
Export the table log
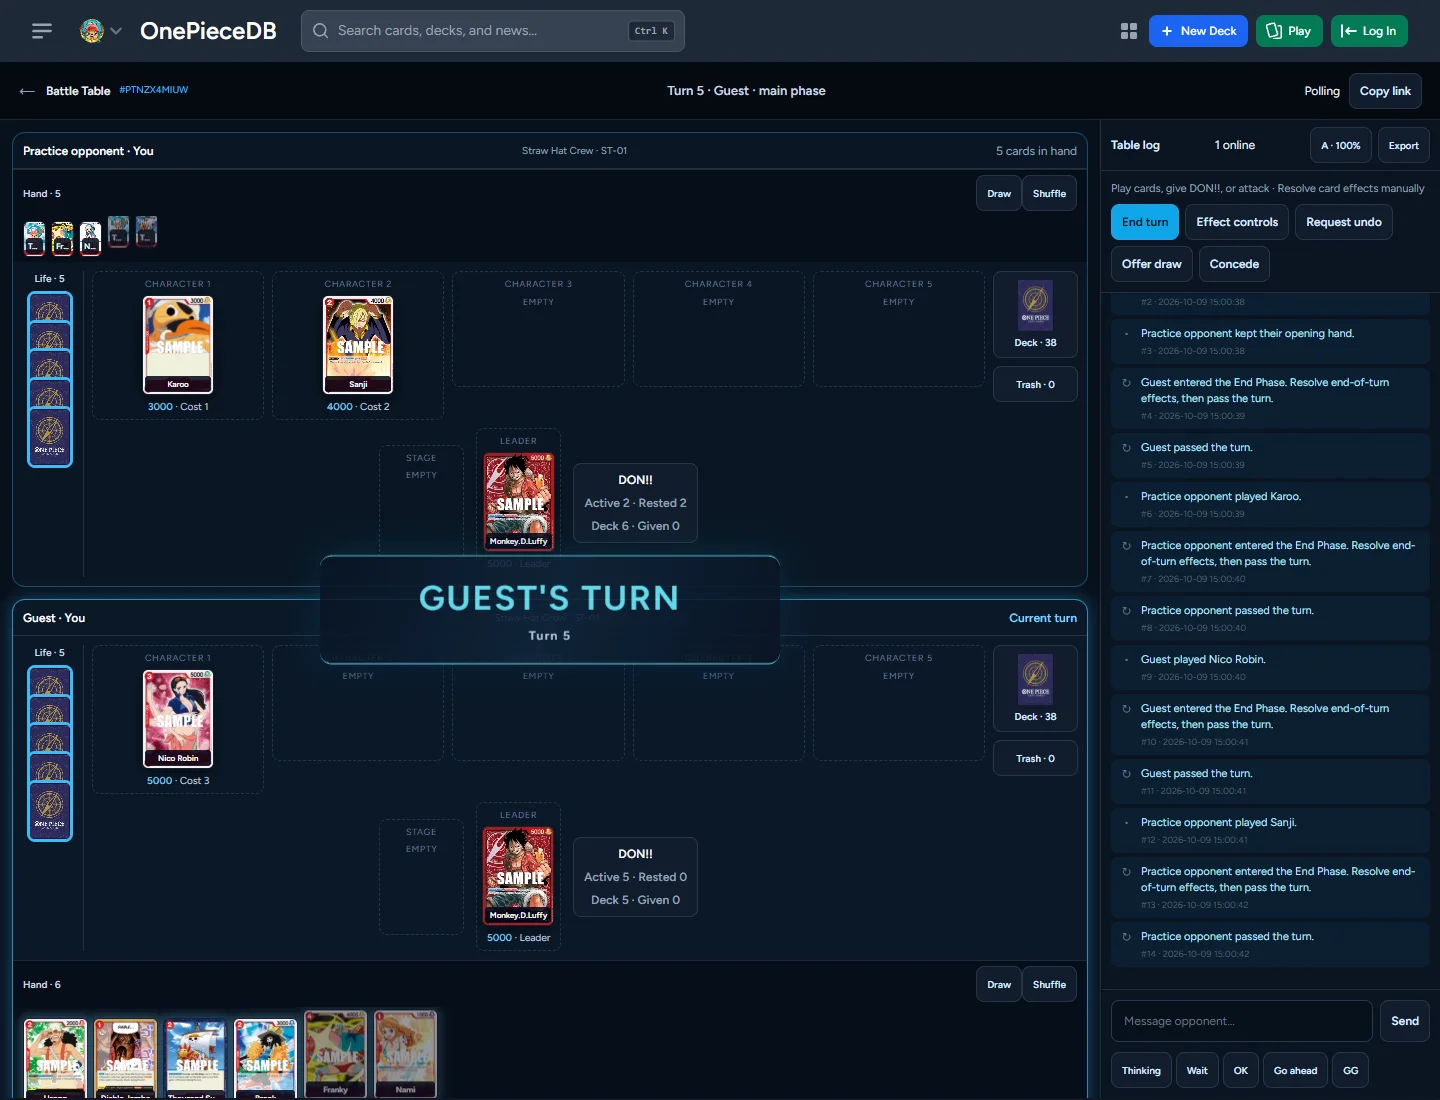click(1403, 146)
